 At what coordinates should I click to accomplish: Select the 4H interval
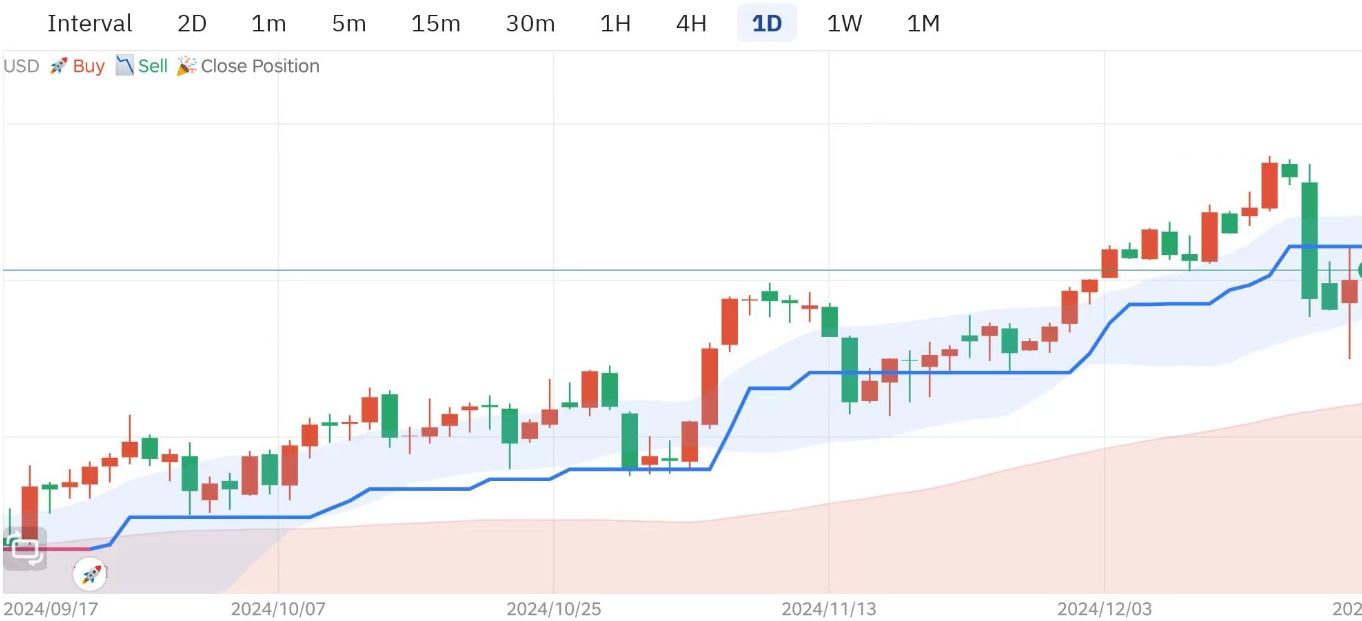point(691,23)
